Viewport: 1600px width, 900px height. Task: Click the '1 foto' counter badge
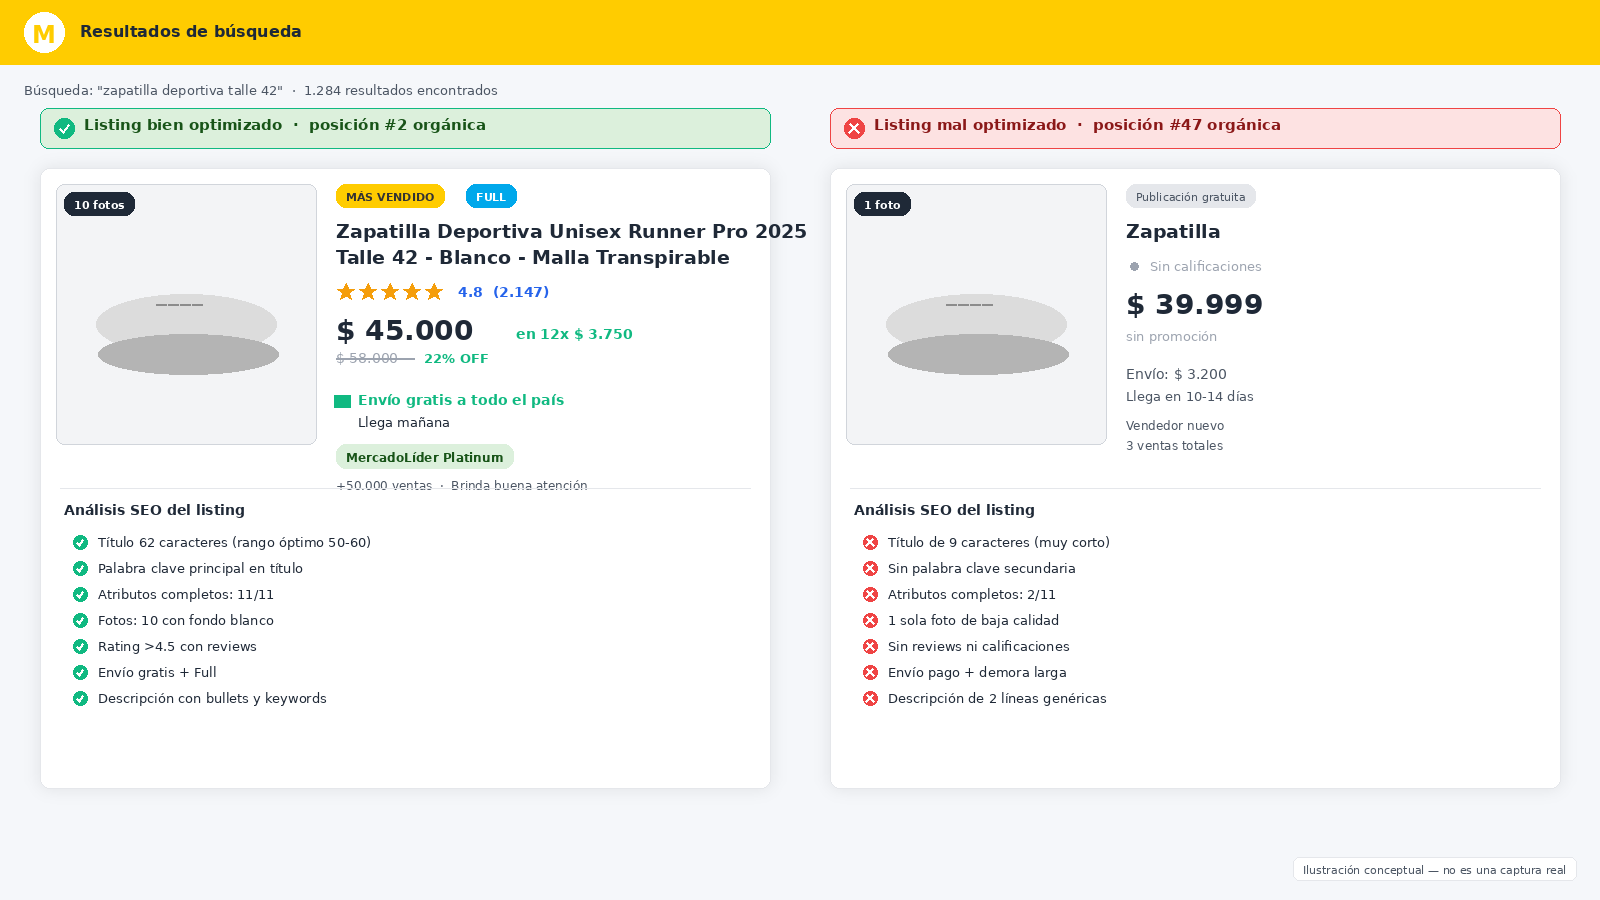pos(882,204)
